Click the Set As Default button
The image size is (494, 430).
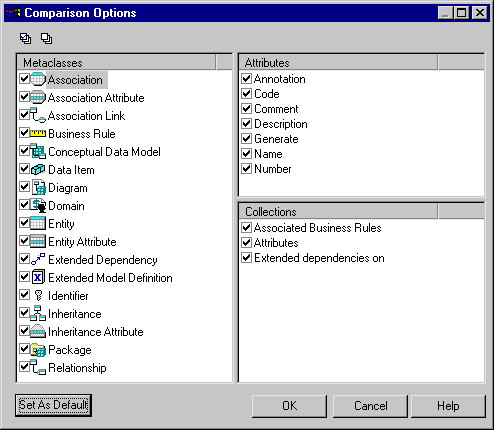[x=53, y=405]
